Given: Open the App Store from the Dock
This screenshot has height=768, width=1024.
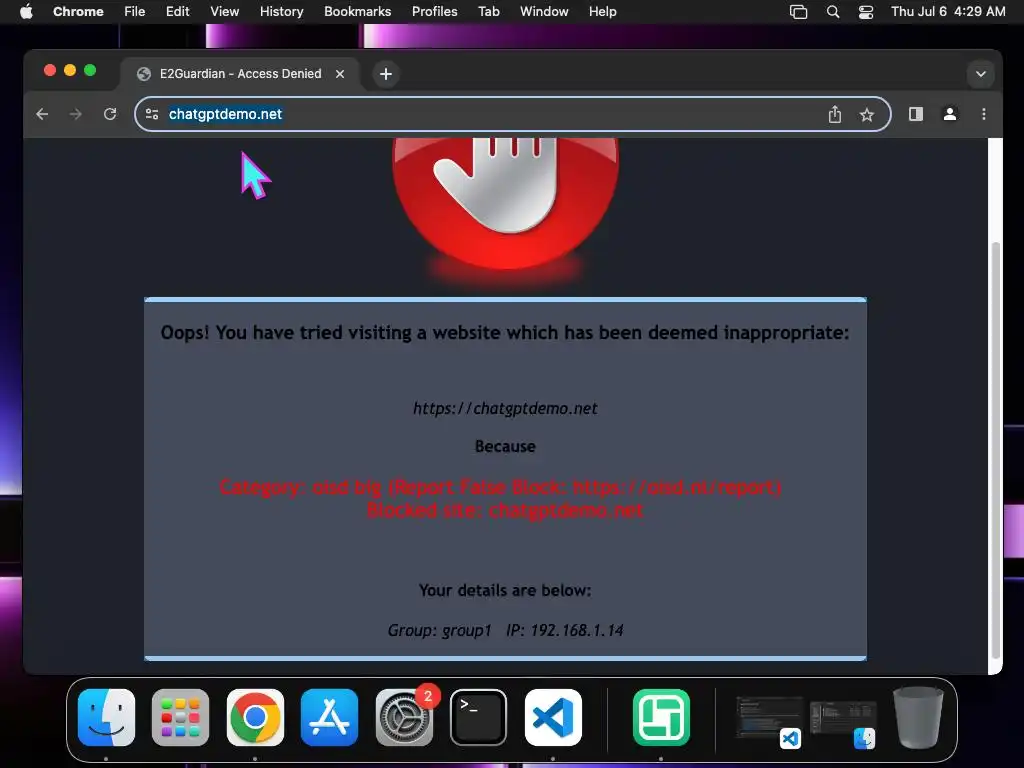Looking at the screenshot, I should point(329,717).
